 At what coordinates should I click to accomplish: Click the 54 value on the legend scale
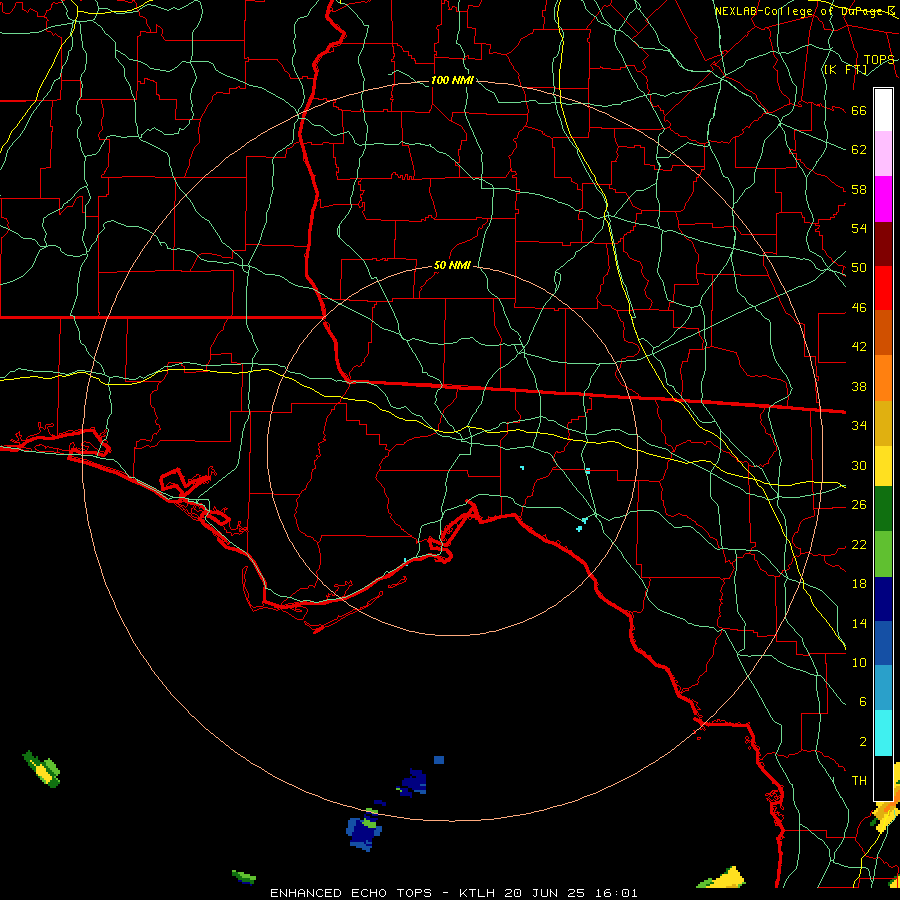pos(859,228)
